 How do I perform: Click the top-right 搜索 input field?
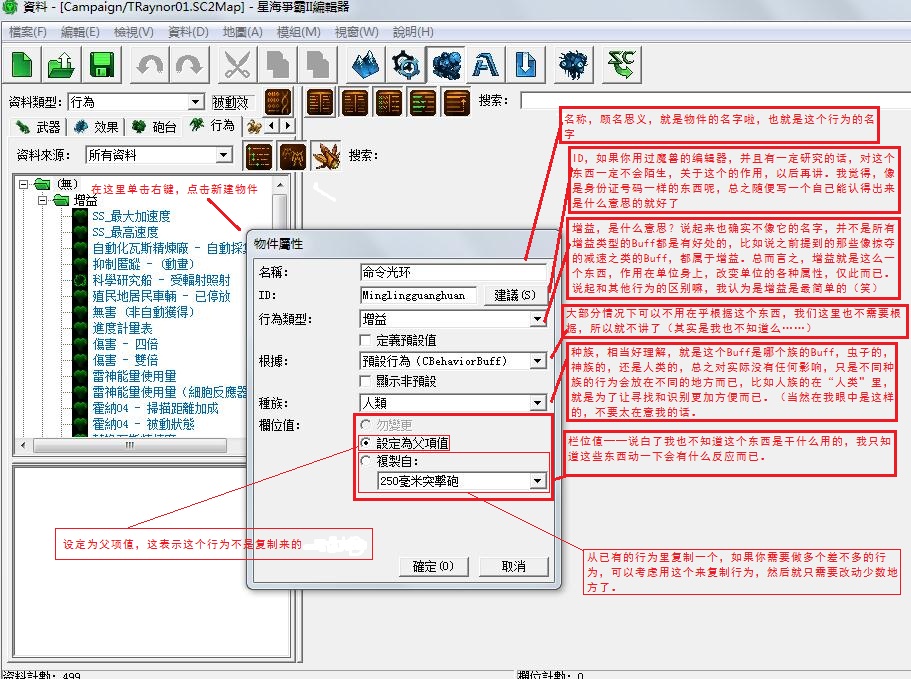point(715,100)
